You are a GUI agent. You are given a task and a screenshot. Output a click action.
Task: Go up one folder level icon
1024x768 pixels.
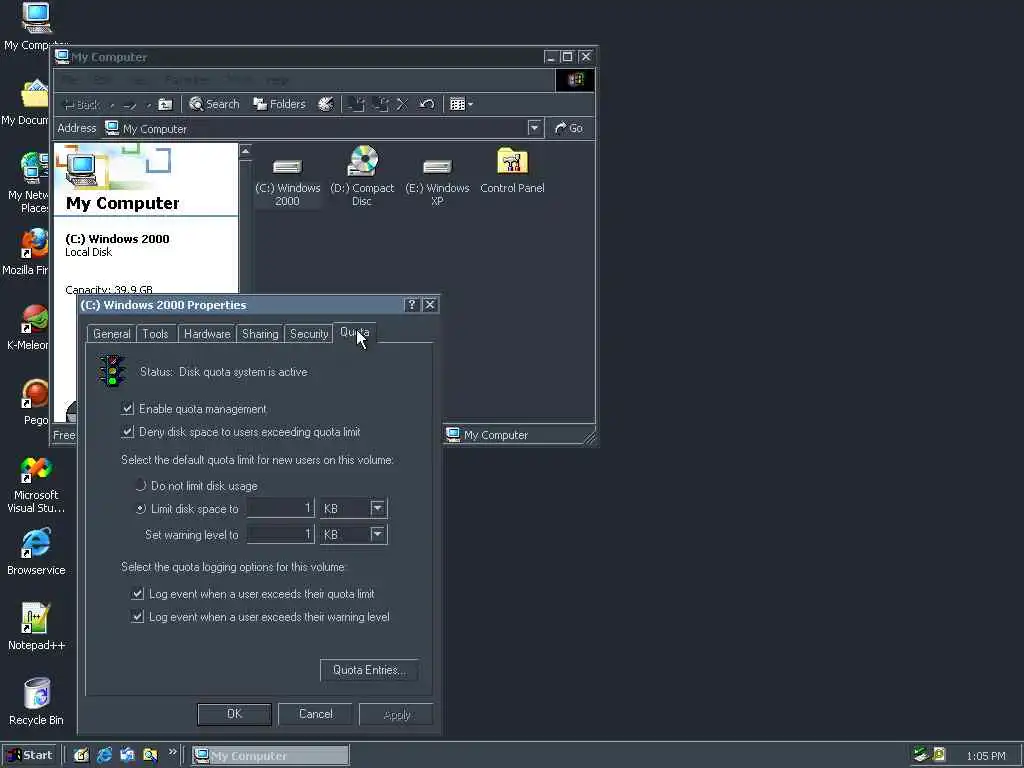click(x=165, y=104)
